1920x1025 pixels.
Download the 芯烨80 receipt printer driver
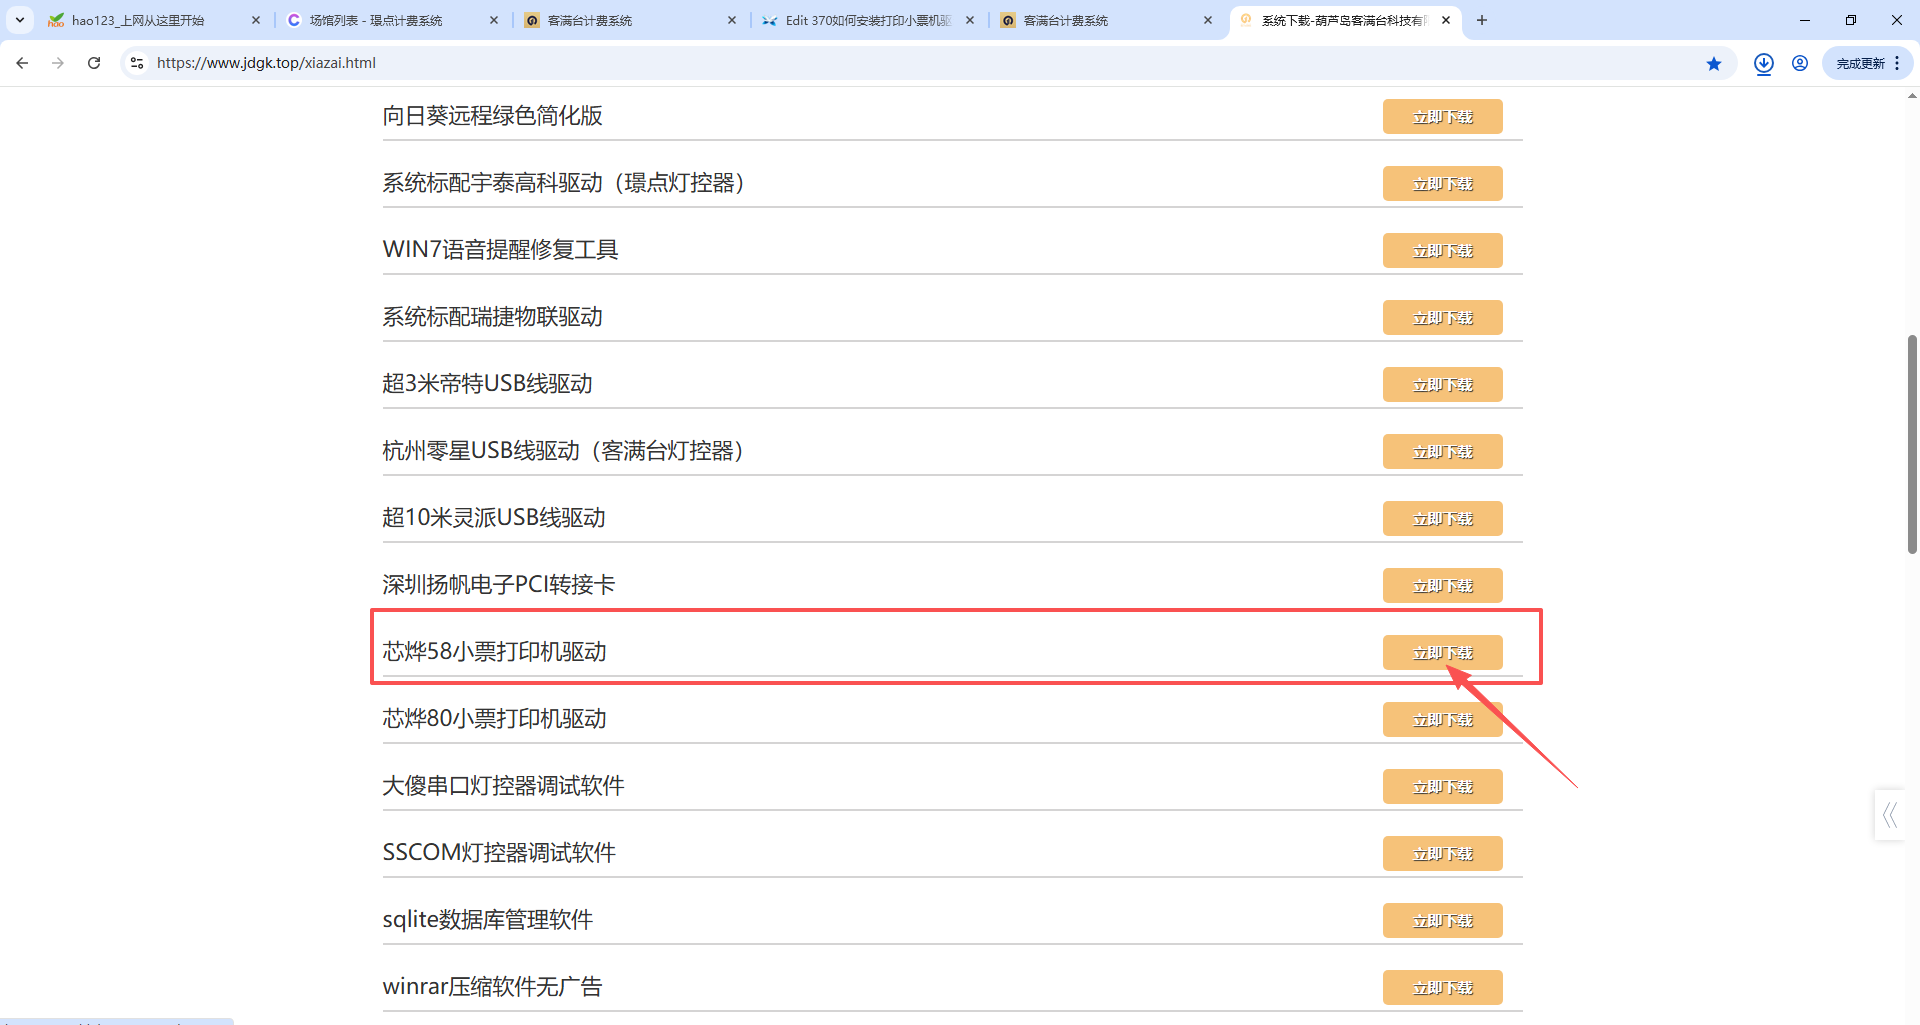pos(1442,719)
